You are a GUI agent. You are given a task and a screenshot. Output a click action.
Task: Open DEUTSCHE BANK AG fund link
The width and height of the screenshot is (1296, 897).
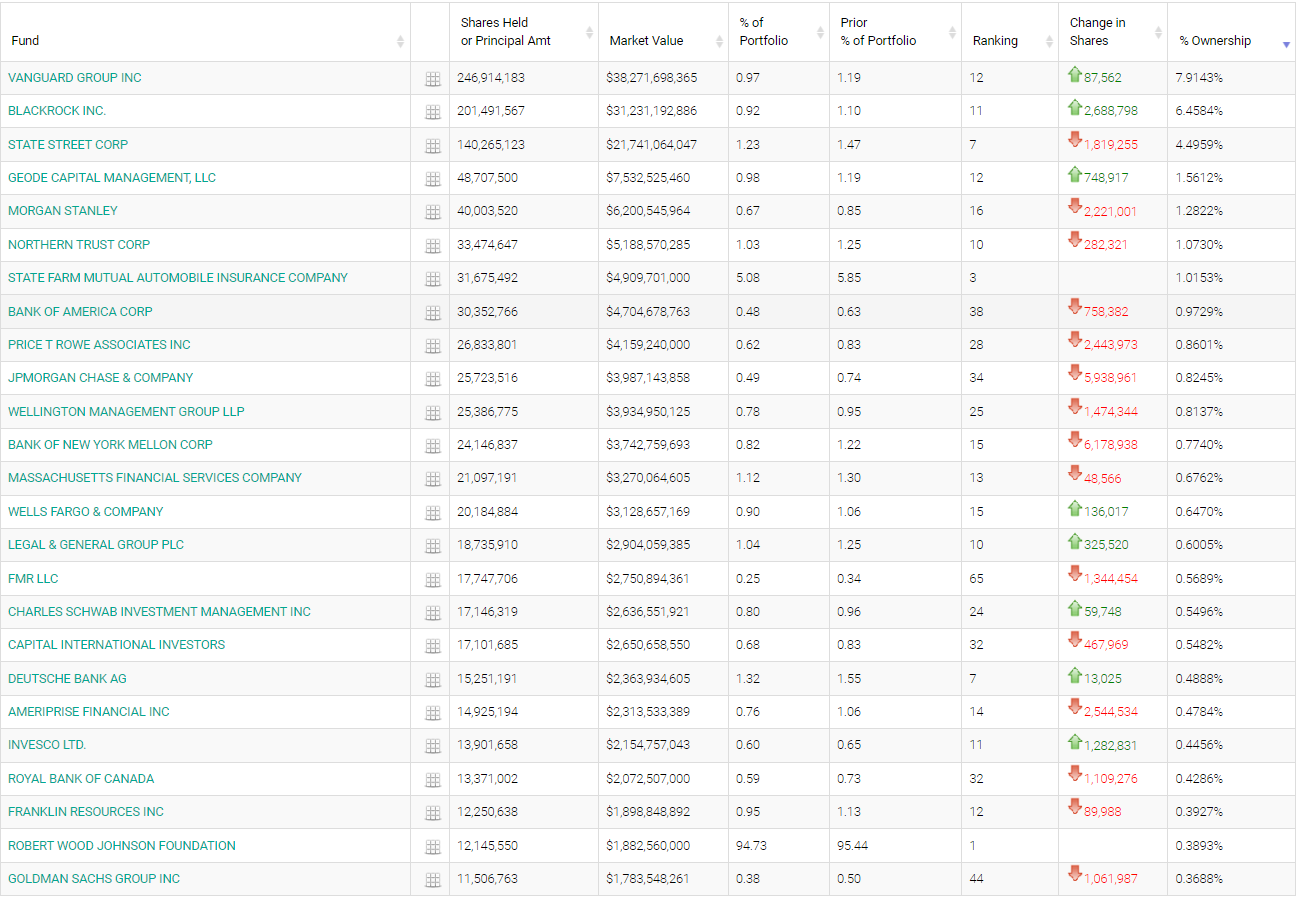[x=67, y=678]
